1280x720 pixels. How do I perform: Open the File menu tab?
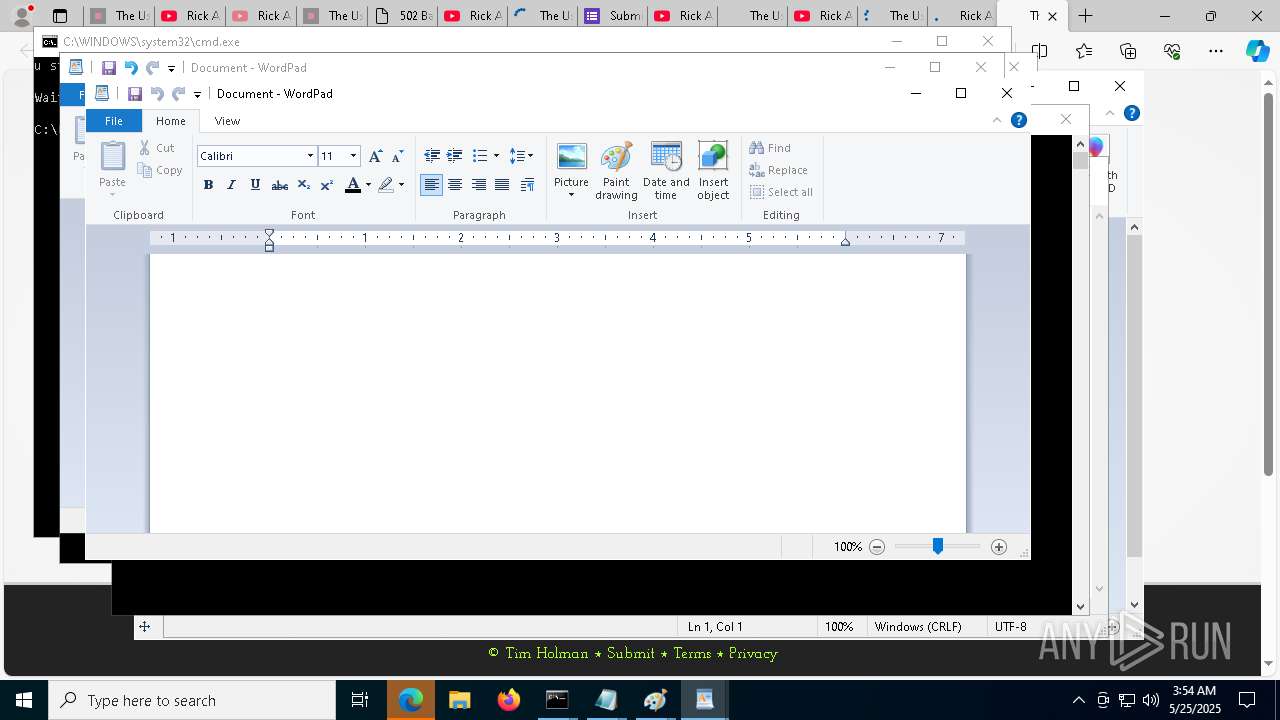tap(114, 121)
